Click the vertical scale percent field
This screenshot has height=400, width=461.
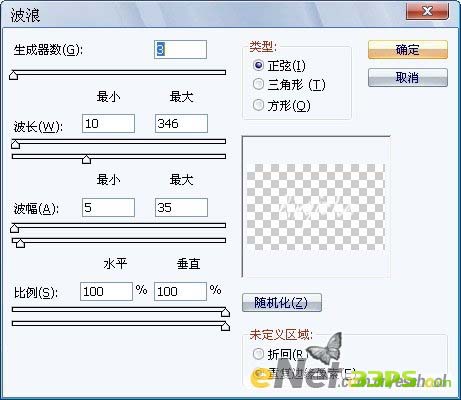(x=180, y=291)
